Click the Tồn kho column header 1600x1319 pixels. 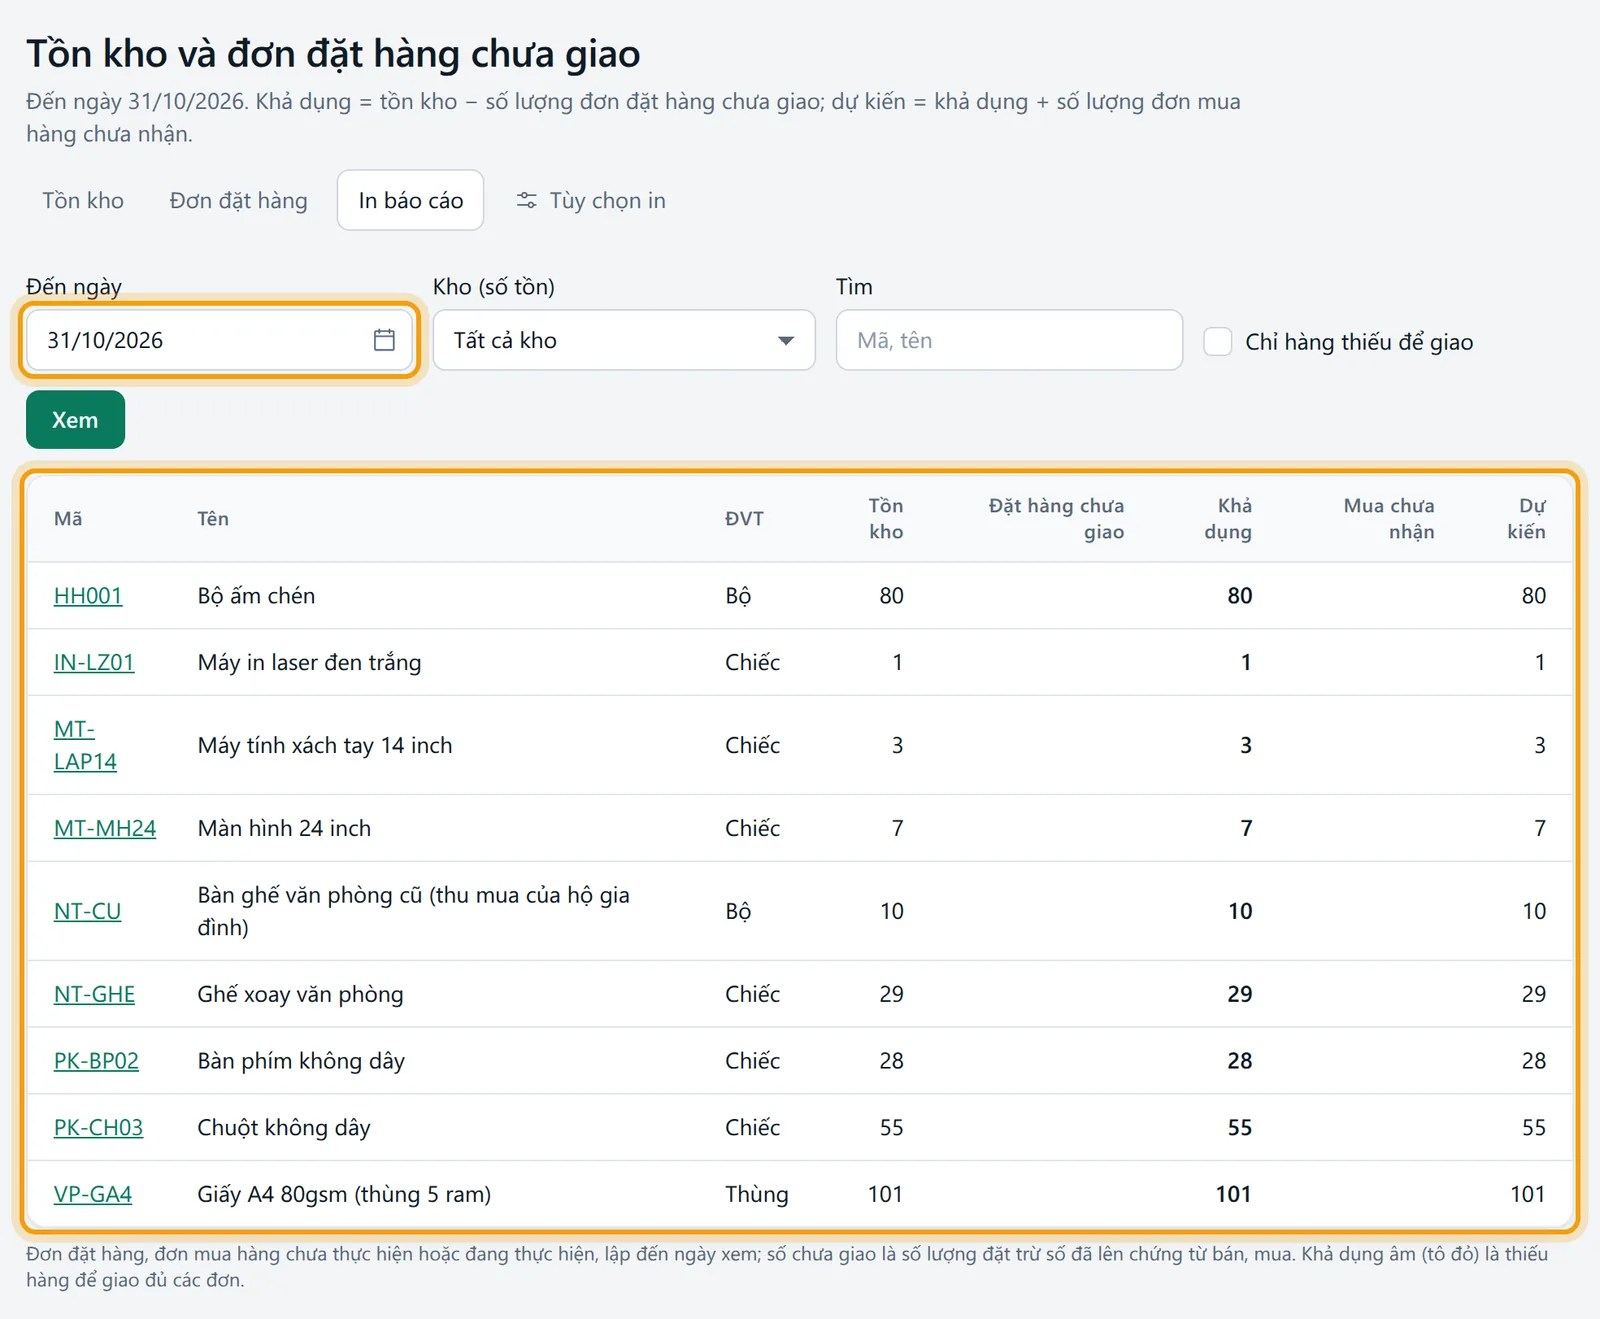pos(885,519)
